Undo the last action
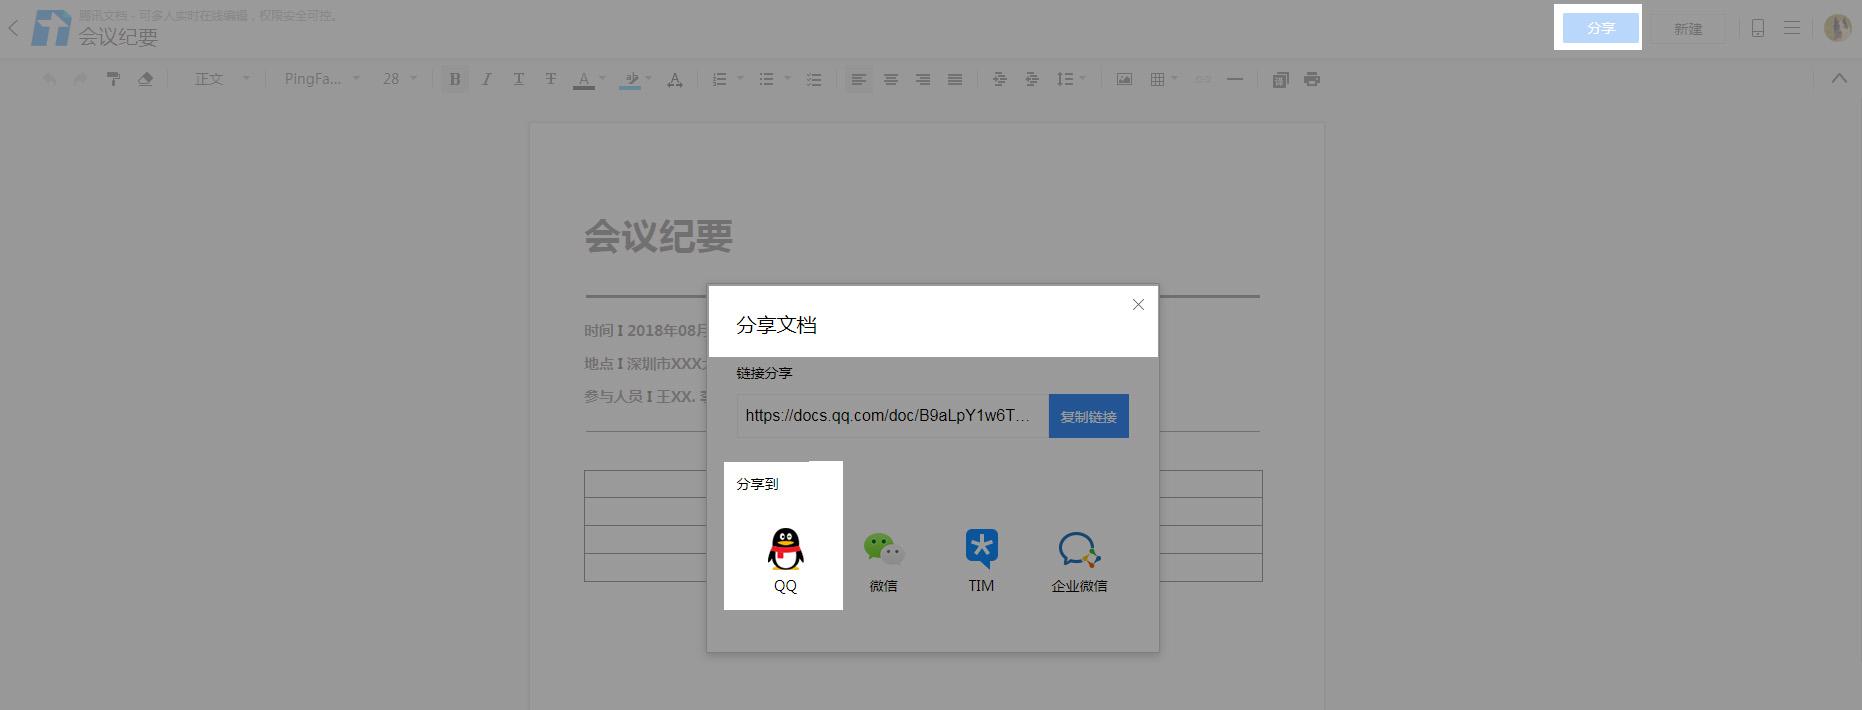Screen dimensions: 1862x710 (49, 79)
